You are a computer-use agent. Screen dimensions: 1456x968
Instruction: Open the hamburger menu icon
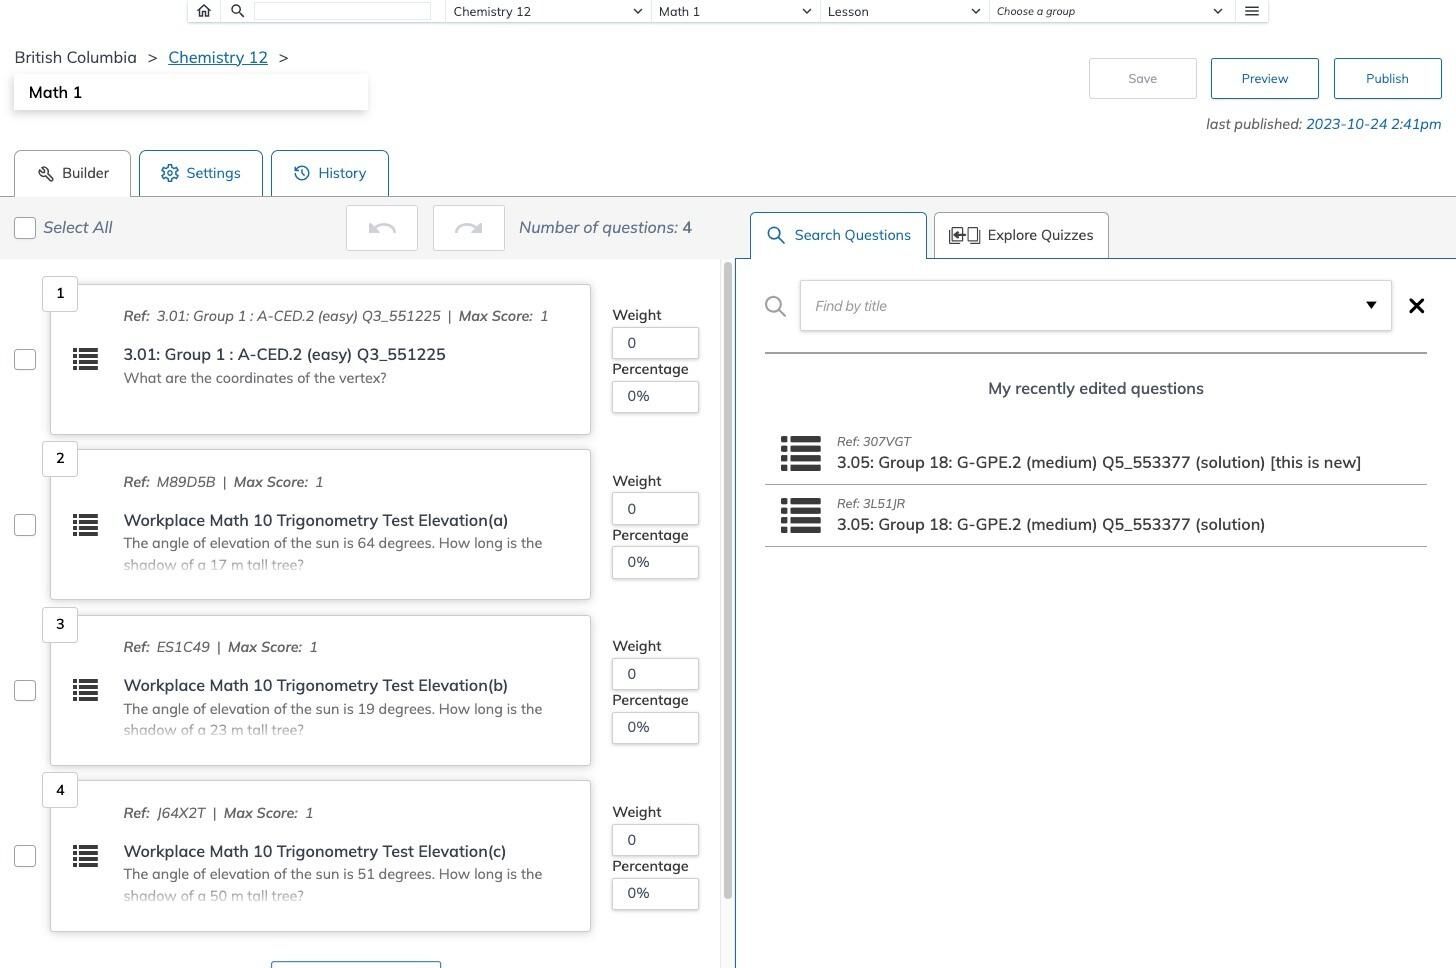pyautogui.click(x=1251, y=11)
